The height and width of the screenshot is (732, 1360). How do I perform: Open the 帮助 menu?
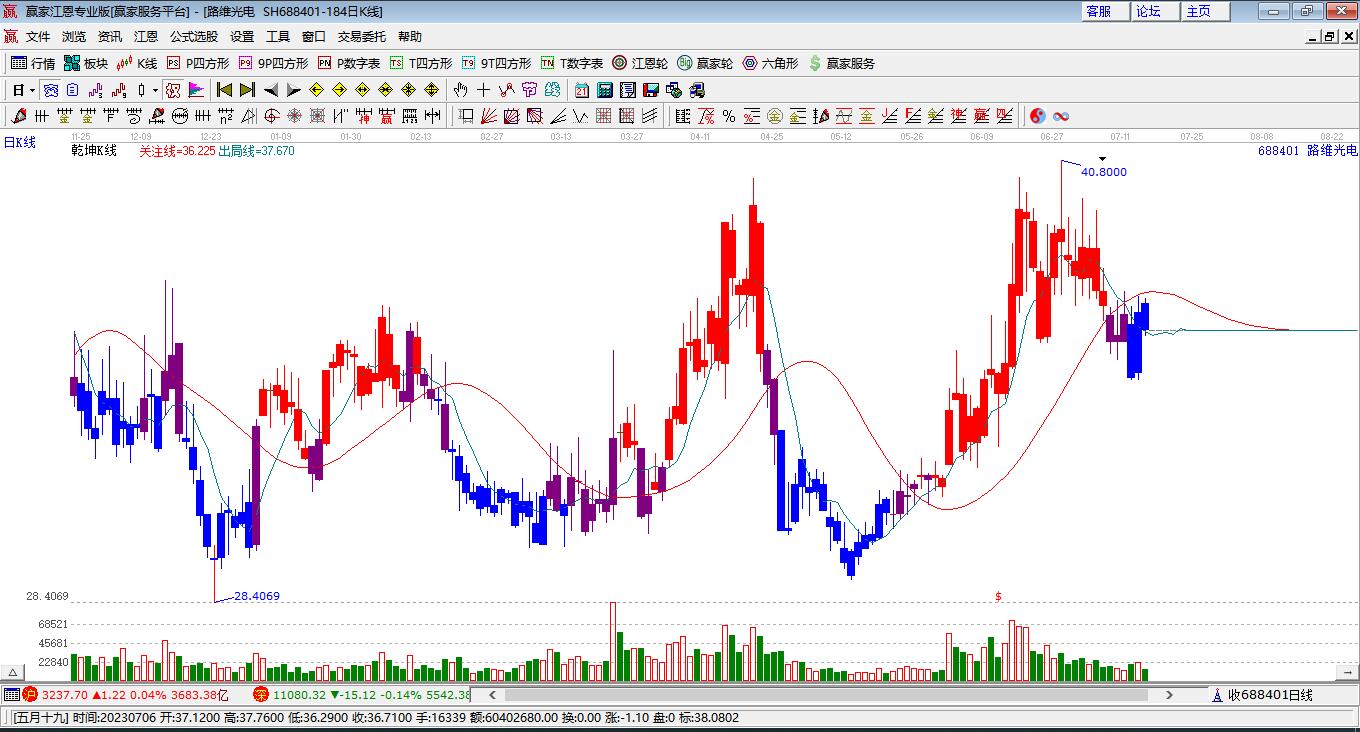coord(410,36)
